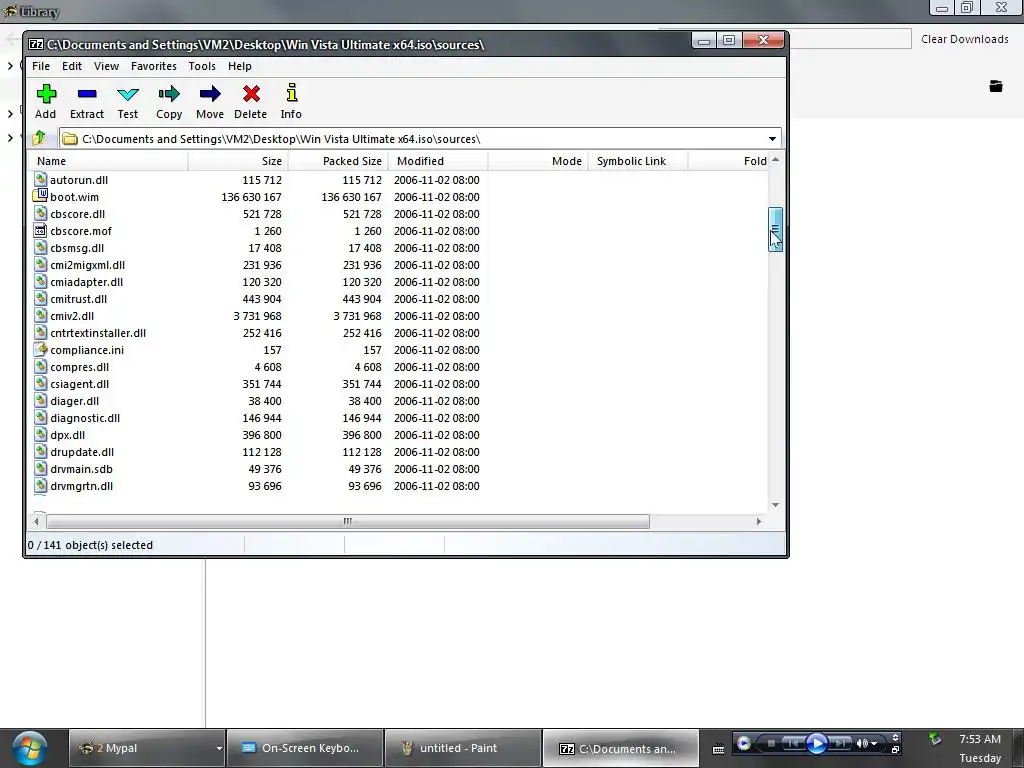
Task: Click the Copy toolbar icon
Action: (x=168, y=95)
